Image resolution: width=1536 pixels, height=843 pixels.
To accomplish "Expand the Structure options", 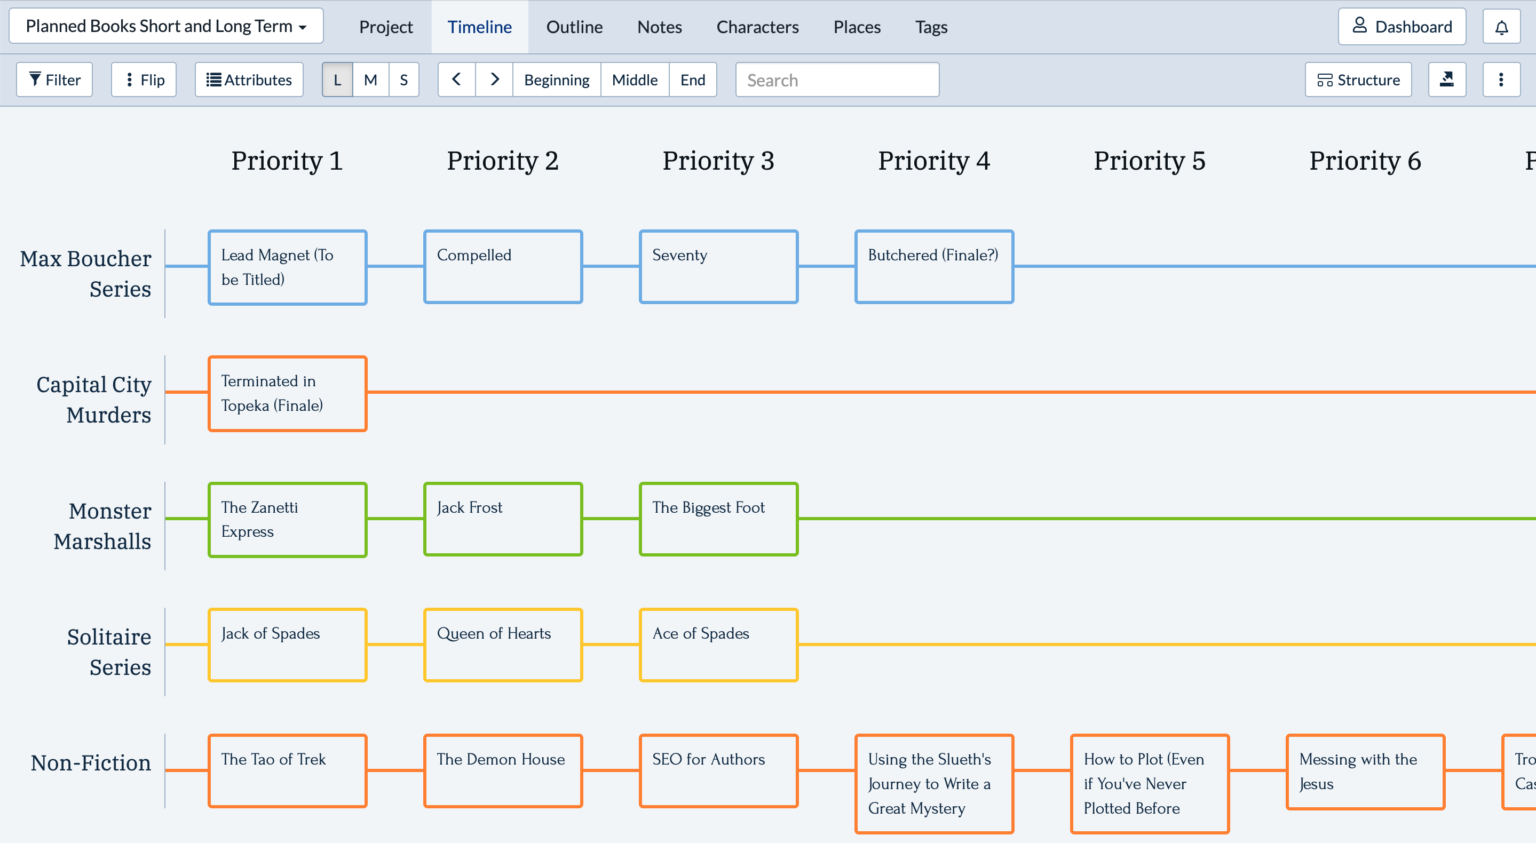I will point(1358,79).
